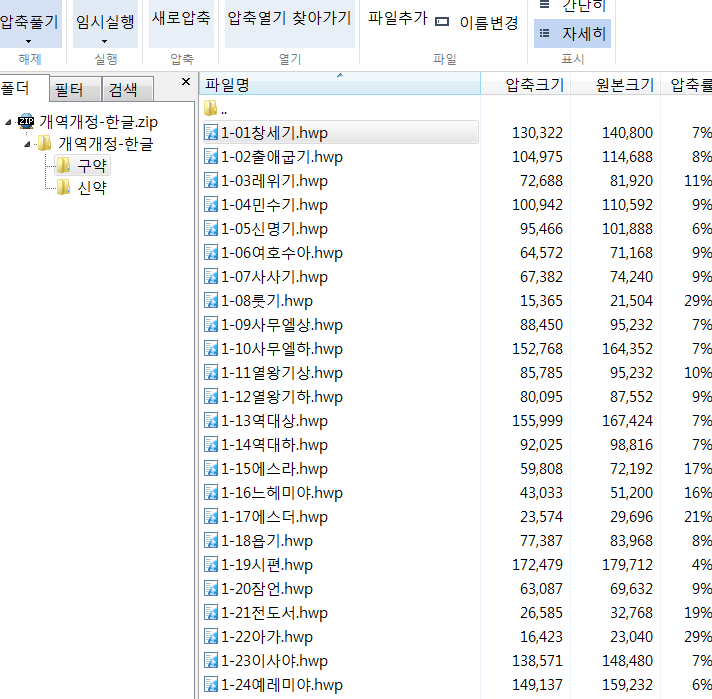Image resolution: width=712 pixels, height=699 pixels.
Task: Select file icon of 1-16느헤미야.hwp
Action: [x=211, y=493]
